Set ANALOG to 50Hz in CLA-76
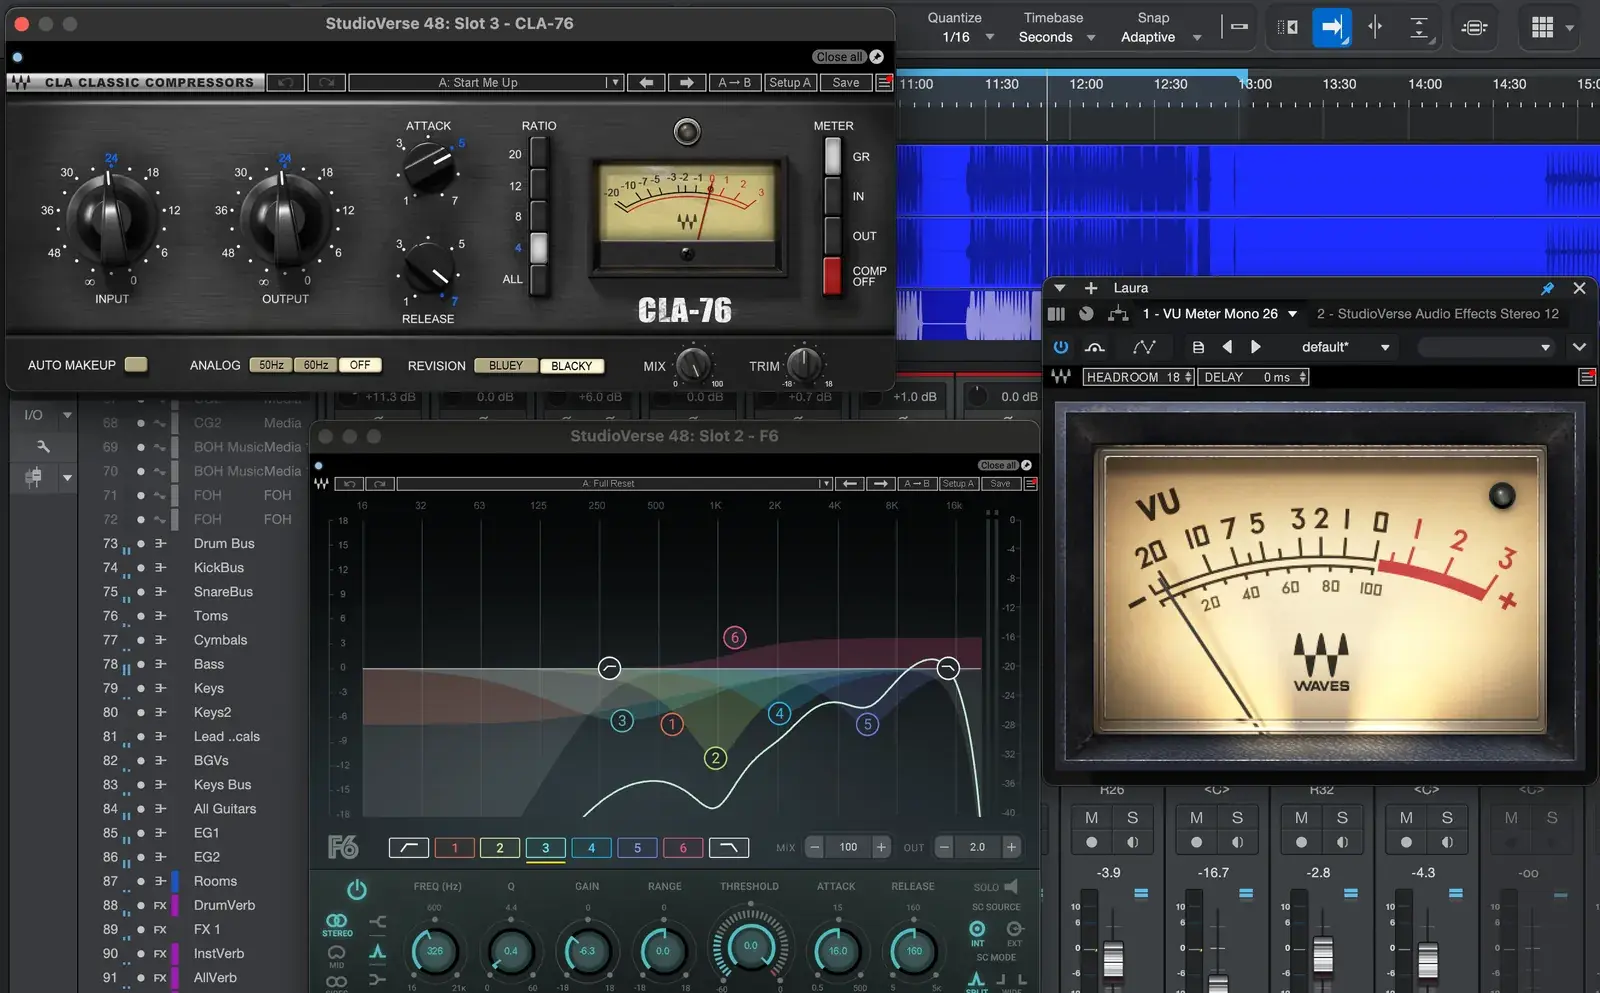 click(x=271, y=366)
